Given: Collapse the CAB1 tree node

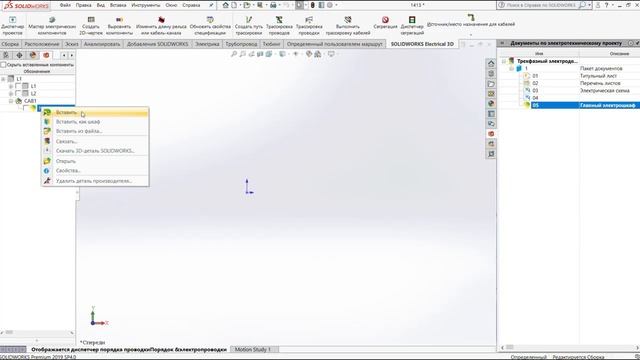Looking at the screenshot, I should 11,101.
